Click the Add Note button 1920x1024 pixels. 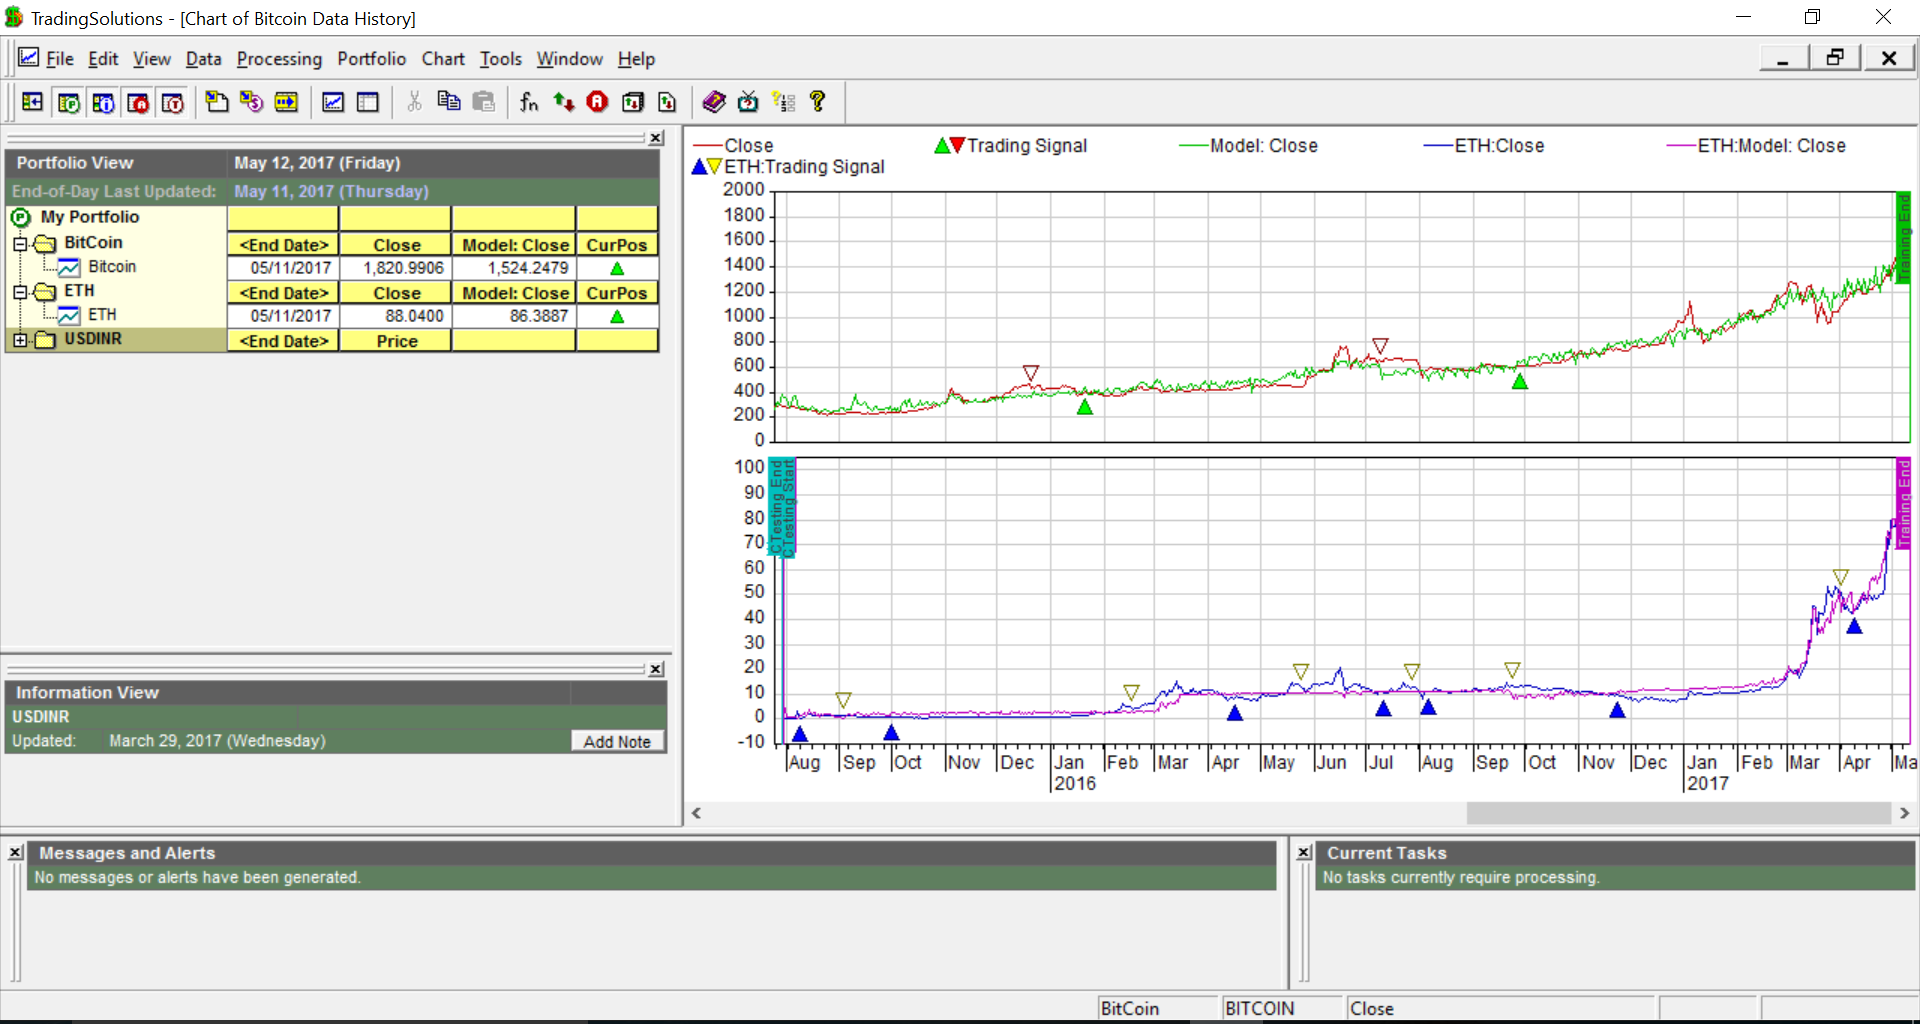[x=617, y=741]
